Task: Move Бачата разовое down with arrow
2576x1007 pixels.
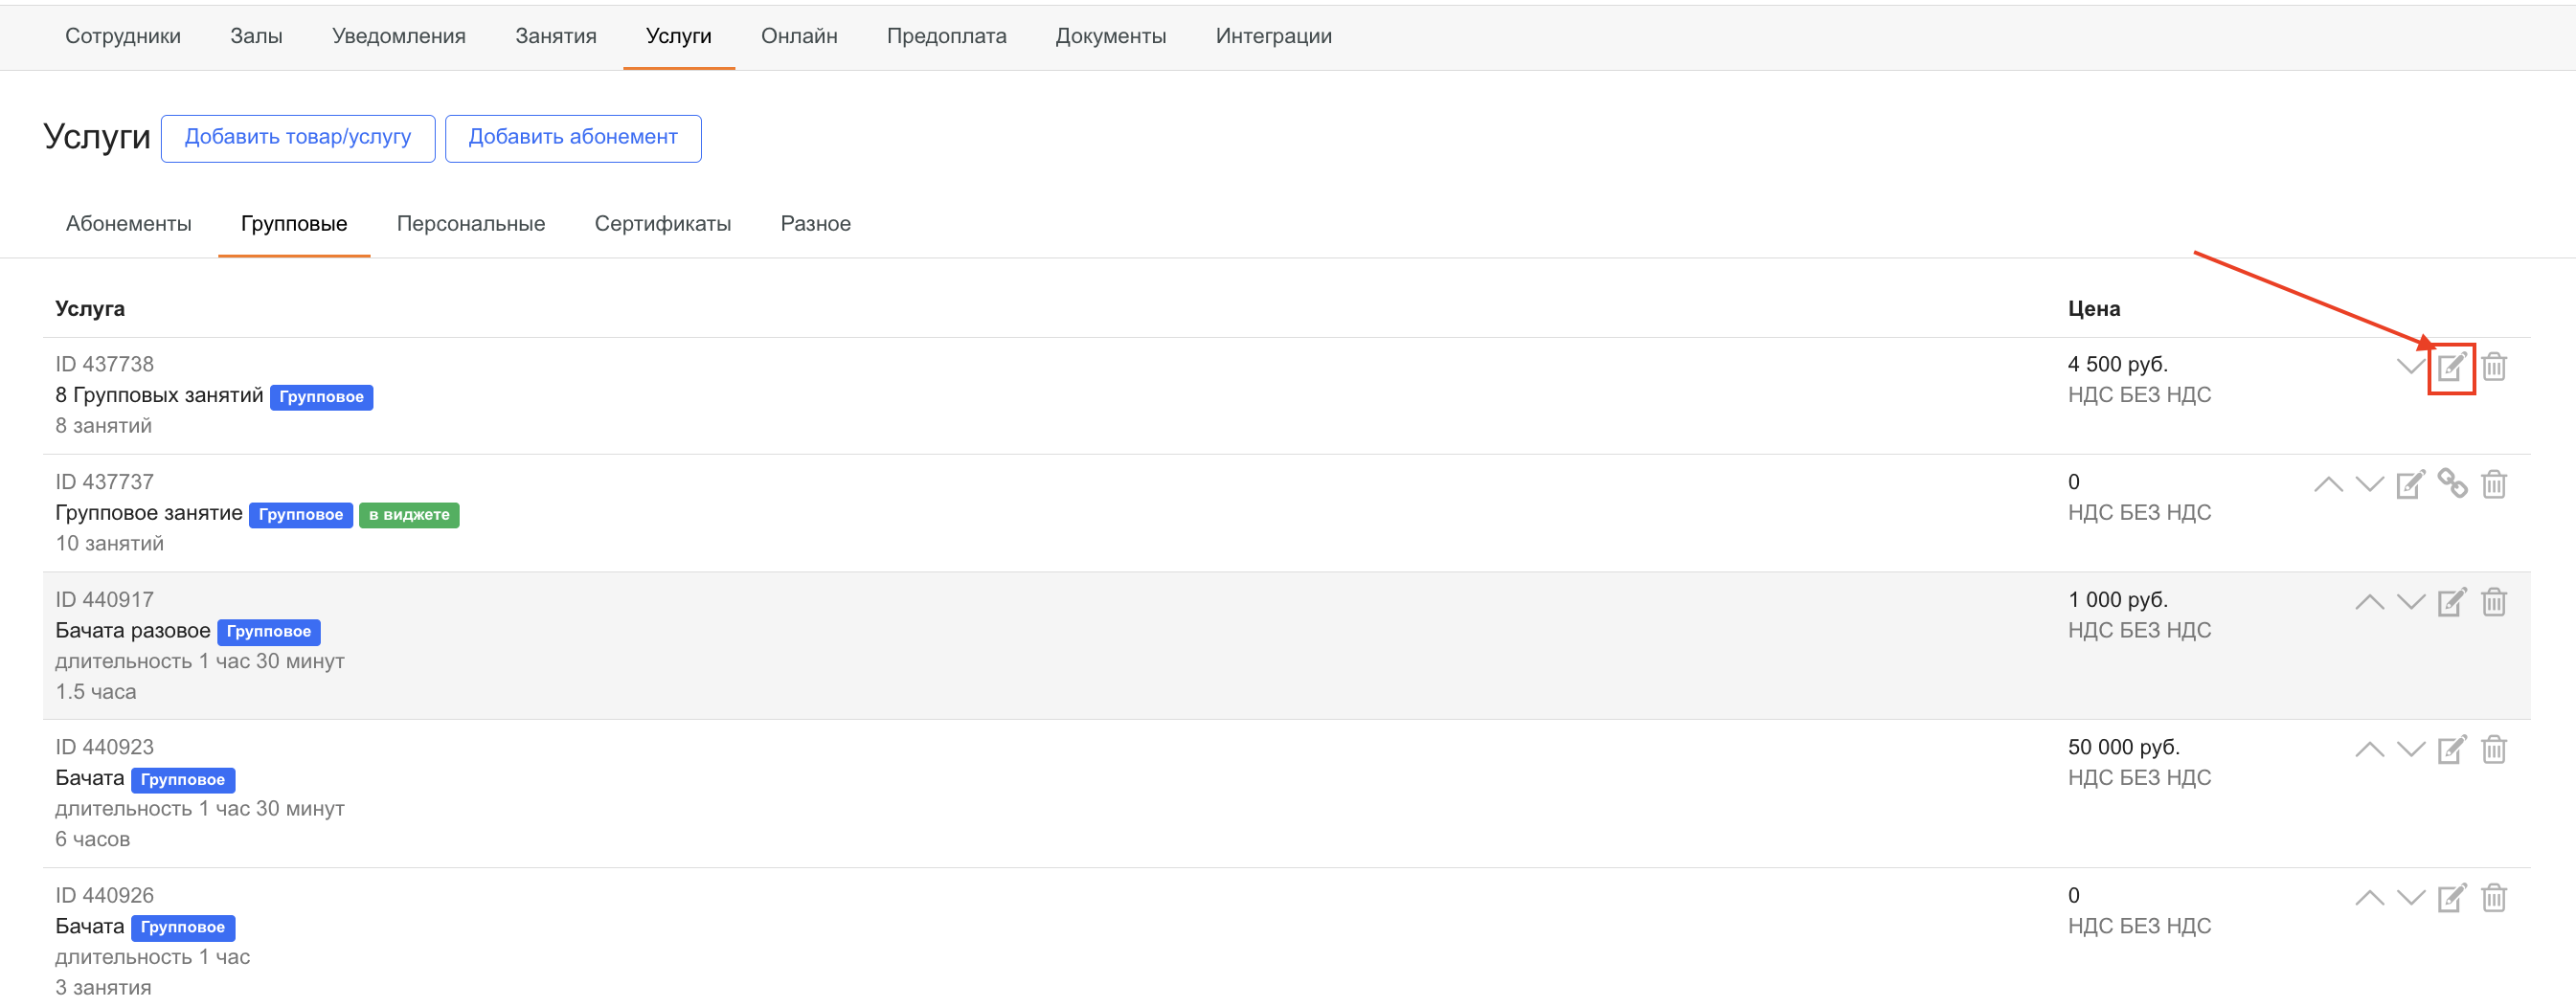Action: (x=2411, y=602)
